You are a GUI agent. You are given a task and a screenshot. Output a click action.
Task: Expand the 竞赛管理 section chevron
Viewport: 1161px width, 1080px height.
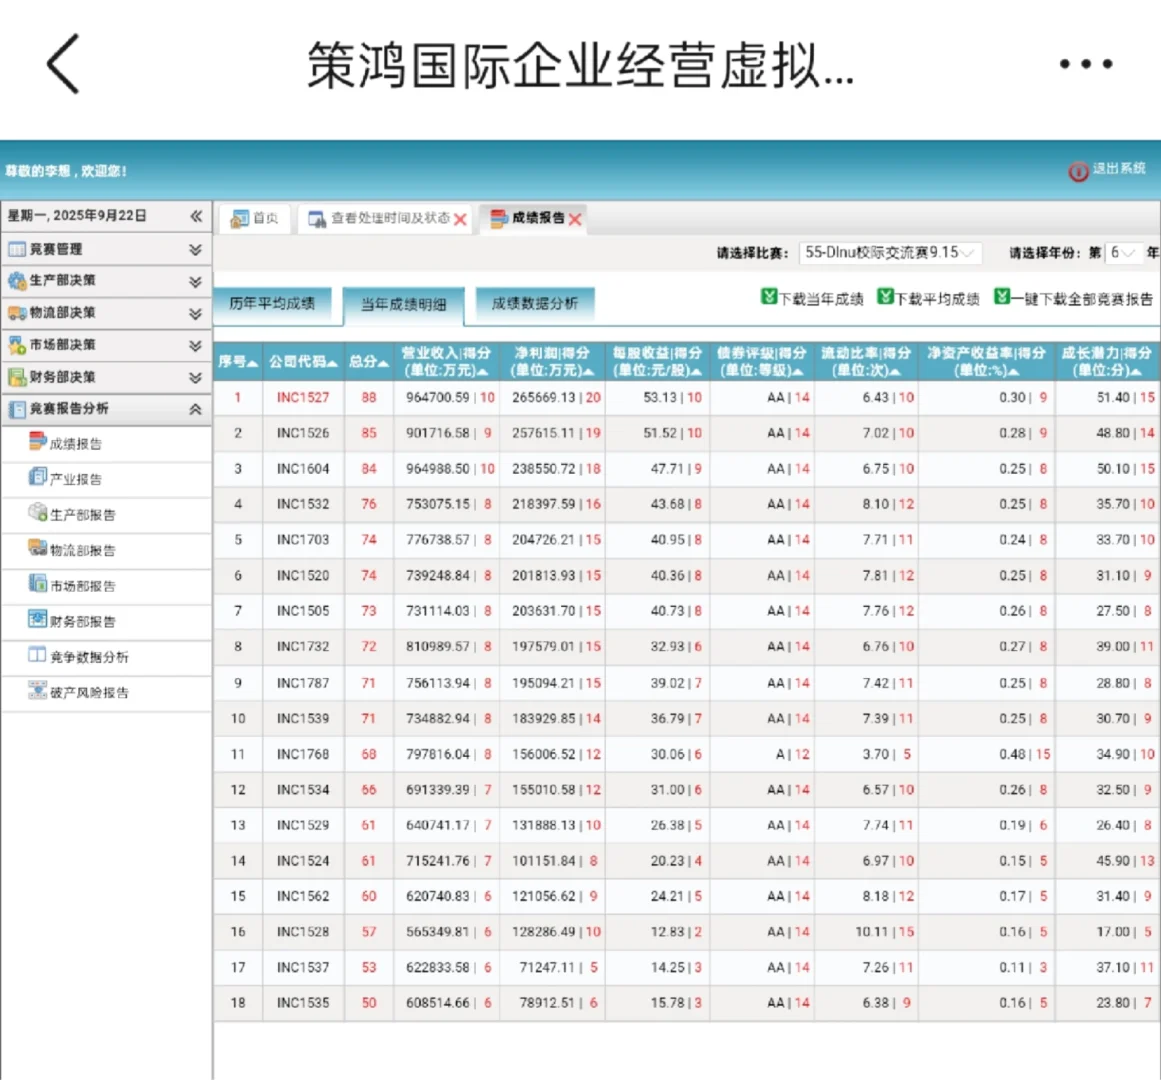pyautogui.click(x=195, y=249)
